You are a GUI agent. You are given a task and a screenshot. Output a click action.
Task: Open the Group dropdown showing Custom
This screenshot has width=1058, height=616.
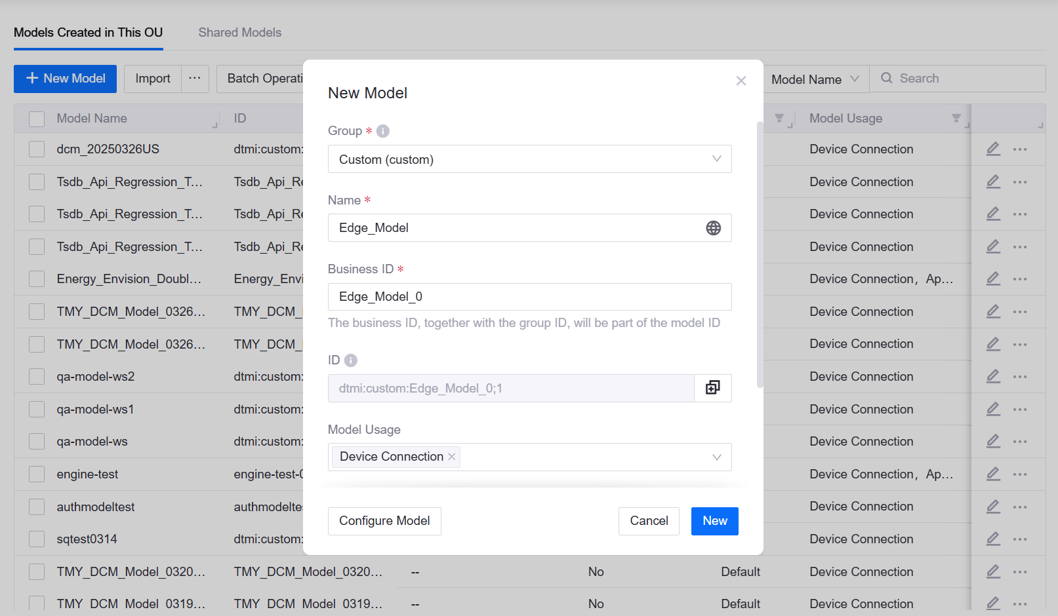tap(529, 159)
